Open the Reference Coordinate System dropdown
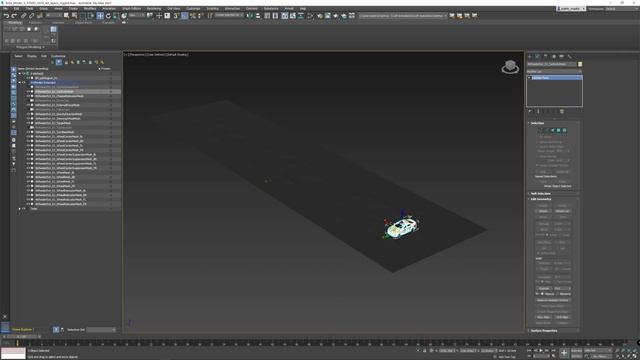640x360 pixels. tap(137, 16)
